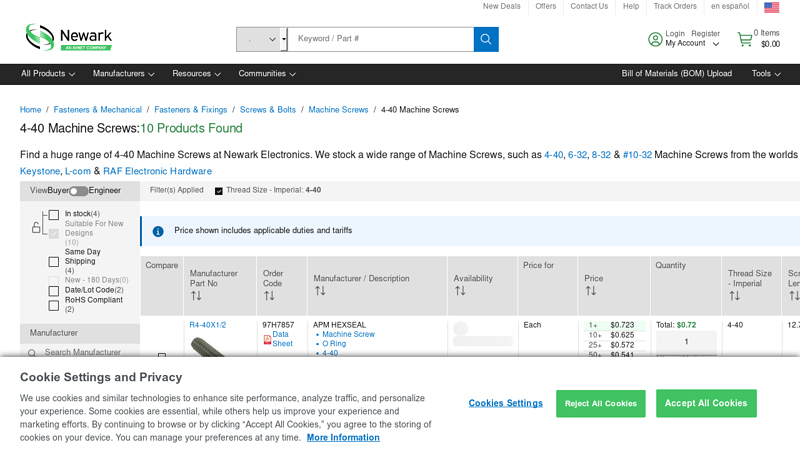This screenshot has width=800, height=450.
Task: Toggle Buyer/Engineer view switch
Action: coord(79,191)
